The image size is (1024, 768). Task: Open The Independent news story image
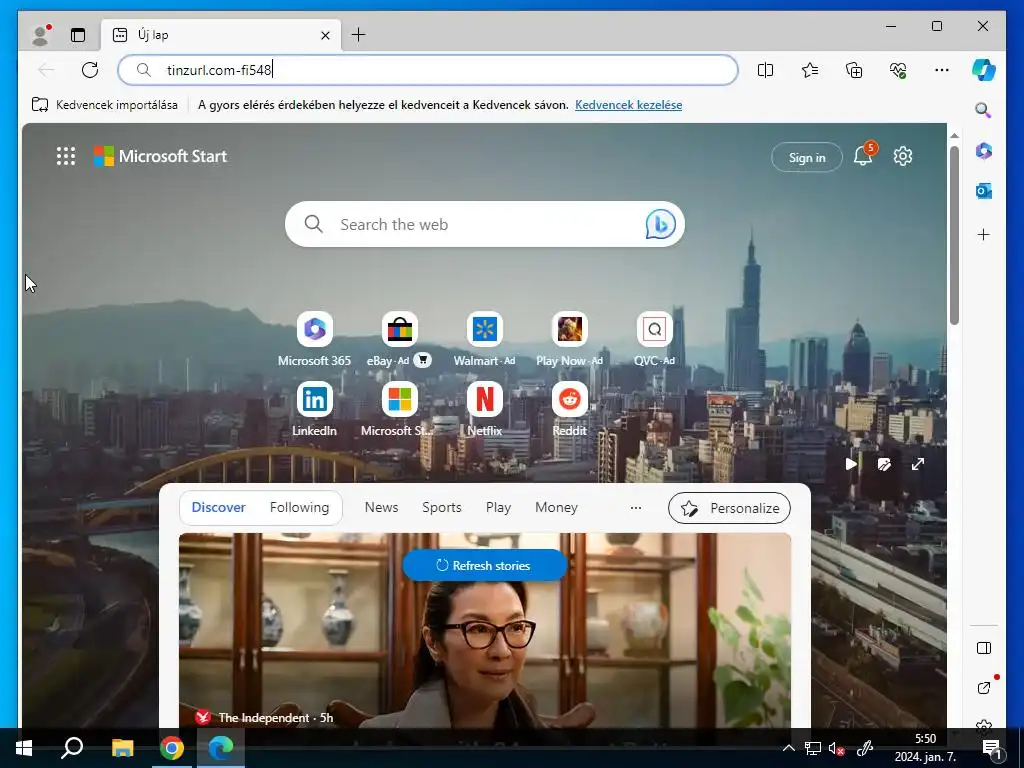485,630
